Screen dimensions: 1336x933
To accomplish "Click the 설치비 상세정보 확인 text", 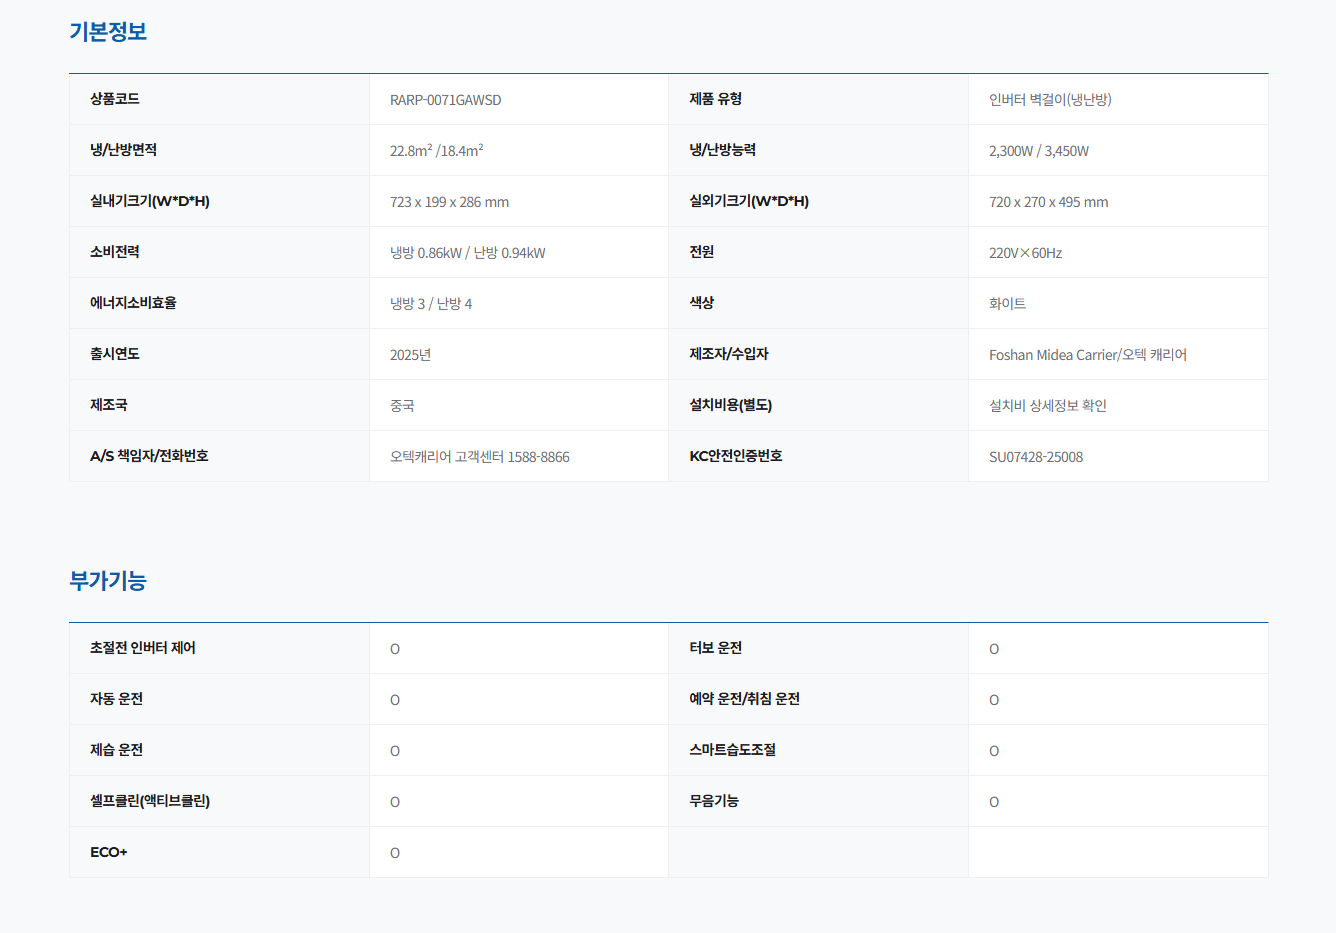I will tap(1047, 406).
